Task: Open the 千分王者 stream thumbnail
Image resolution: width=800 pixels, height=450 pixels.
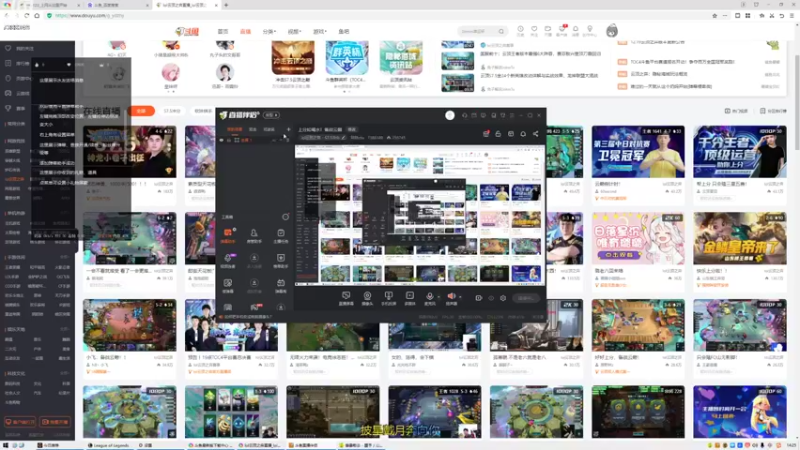Action: point(739,152)
